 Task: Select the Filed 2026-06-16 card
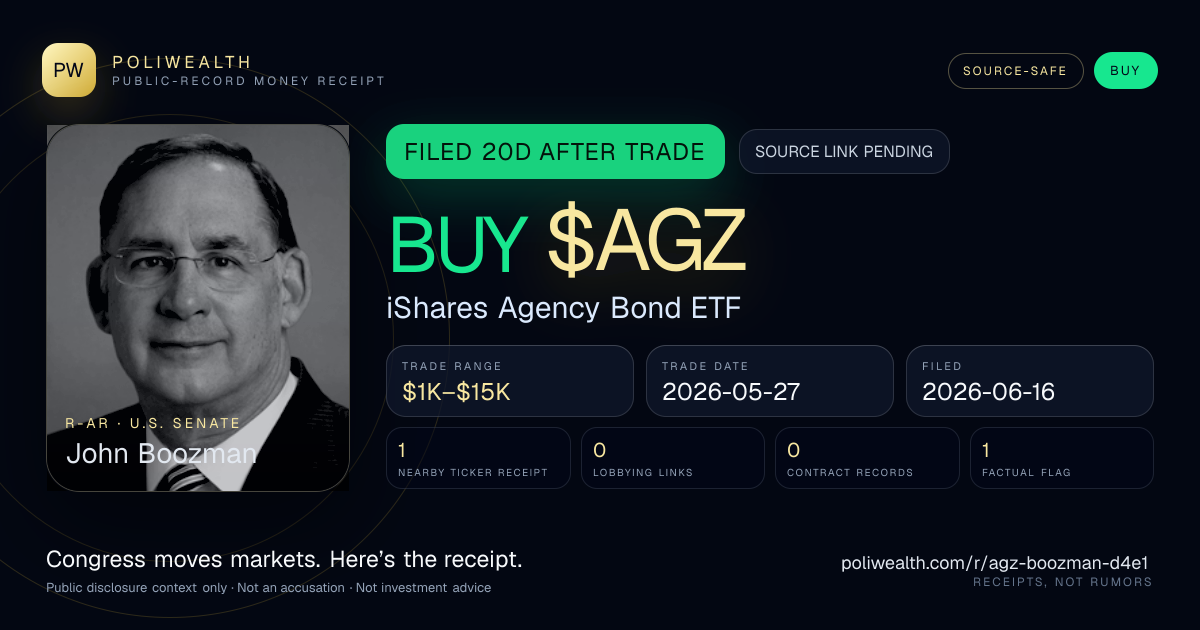tap(1030, 381)
